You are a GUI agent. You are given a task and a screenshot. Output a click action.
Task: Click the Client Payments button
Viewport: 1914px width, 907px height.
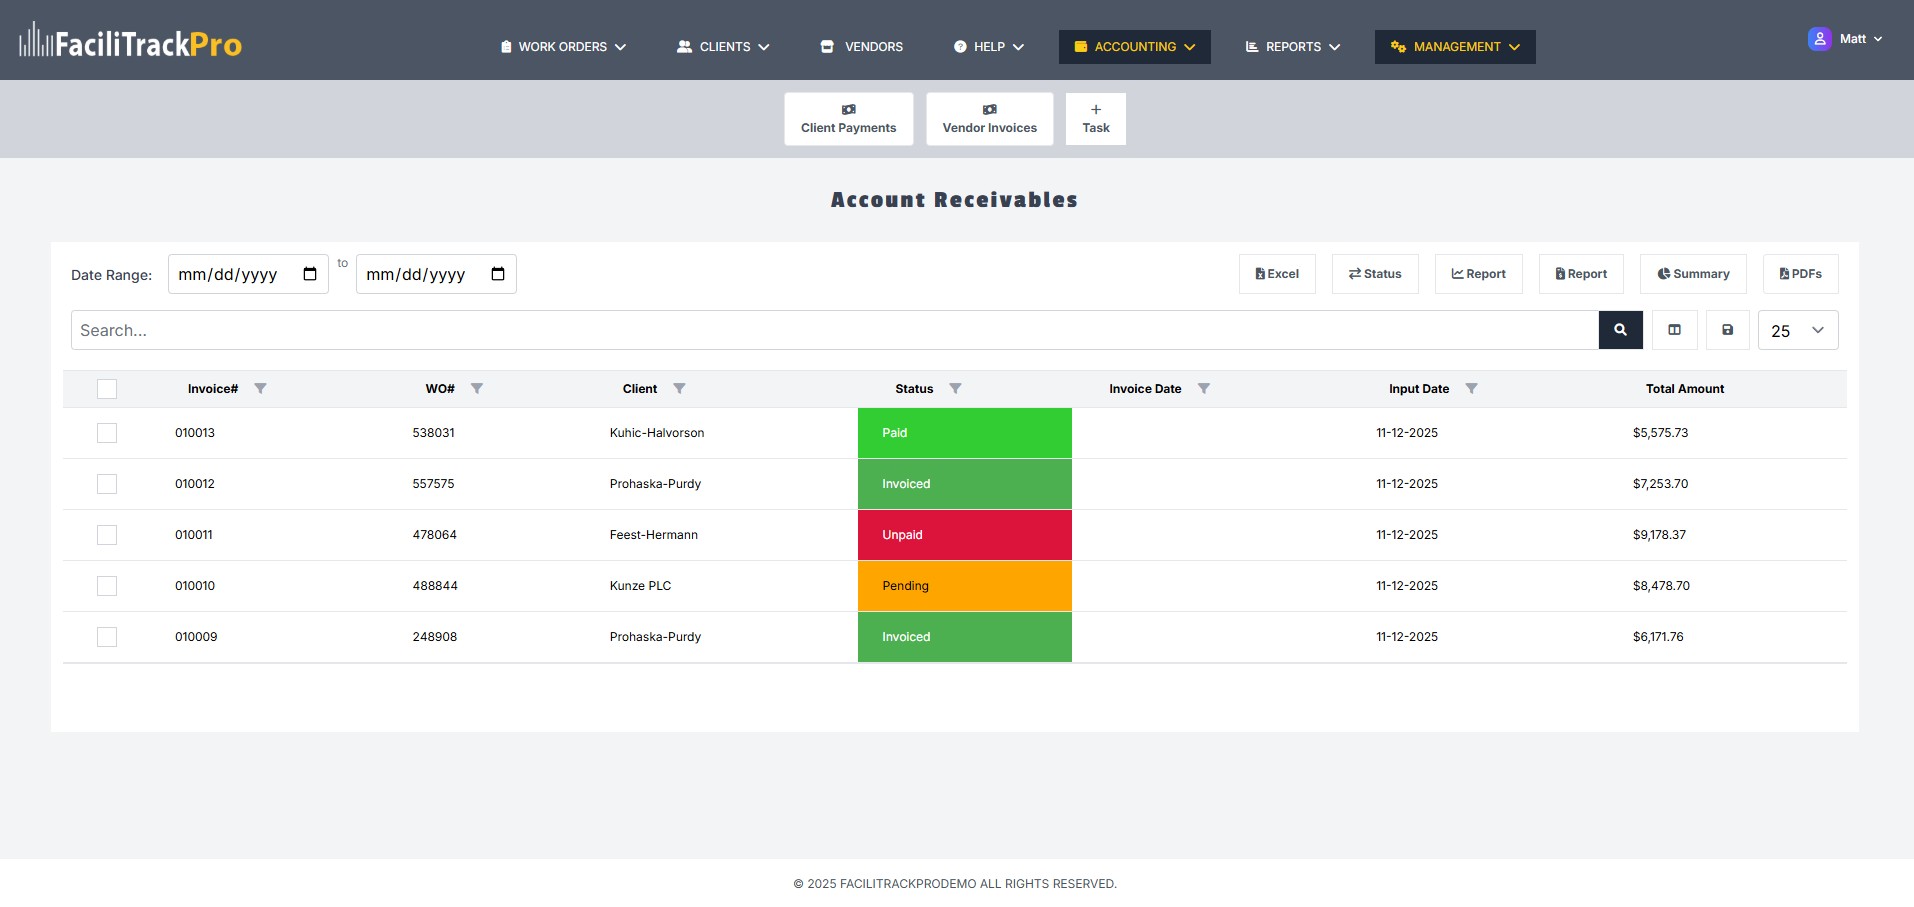click(848, 119)
